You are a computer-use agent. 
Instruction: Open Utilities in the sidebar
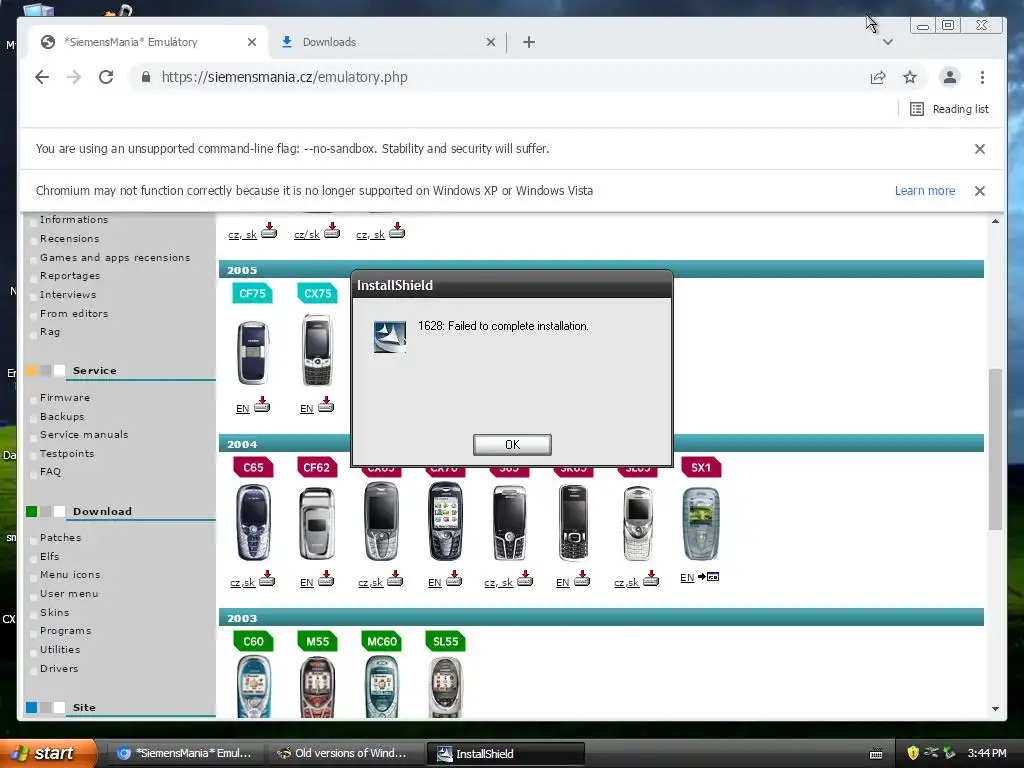click(x=59, y=650)
